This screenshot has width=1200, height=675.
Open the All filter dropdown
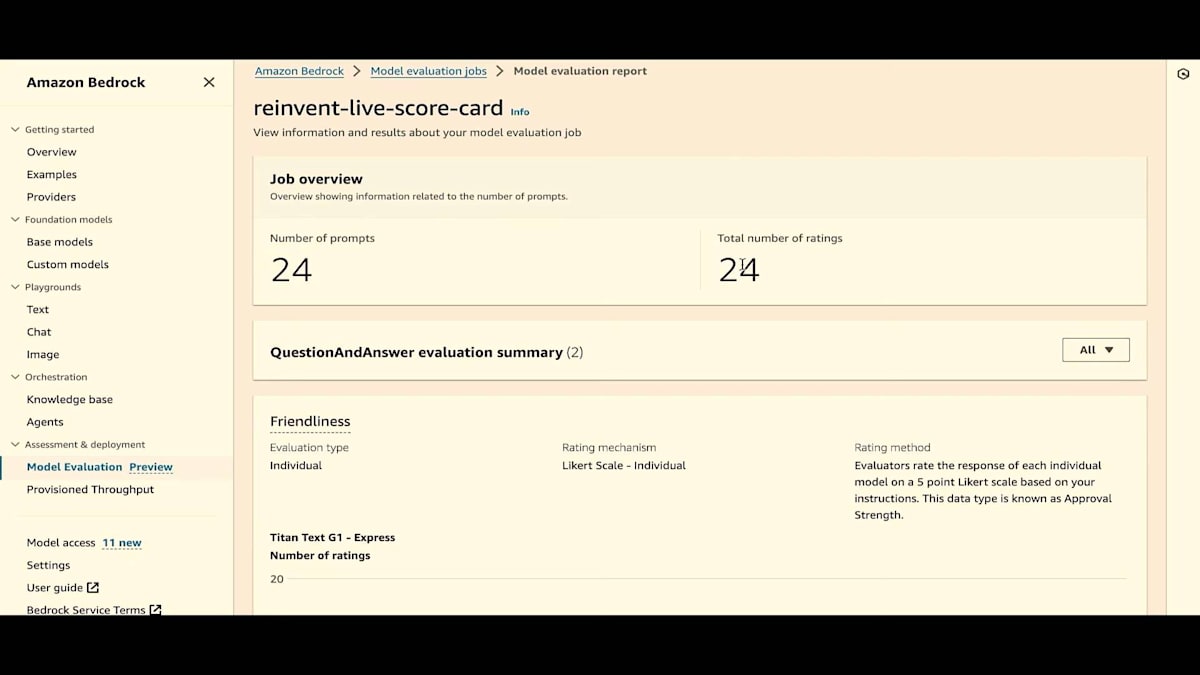[x=1096, y=350]
